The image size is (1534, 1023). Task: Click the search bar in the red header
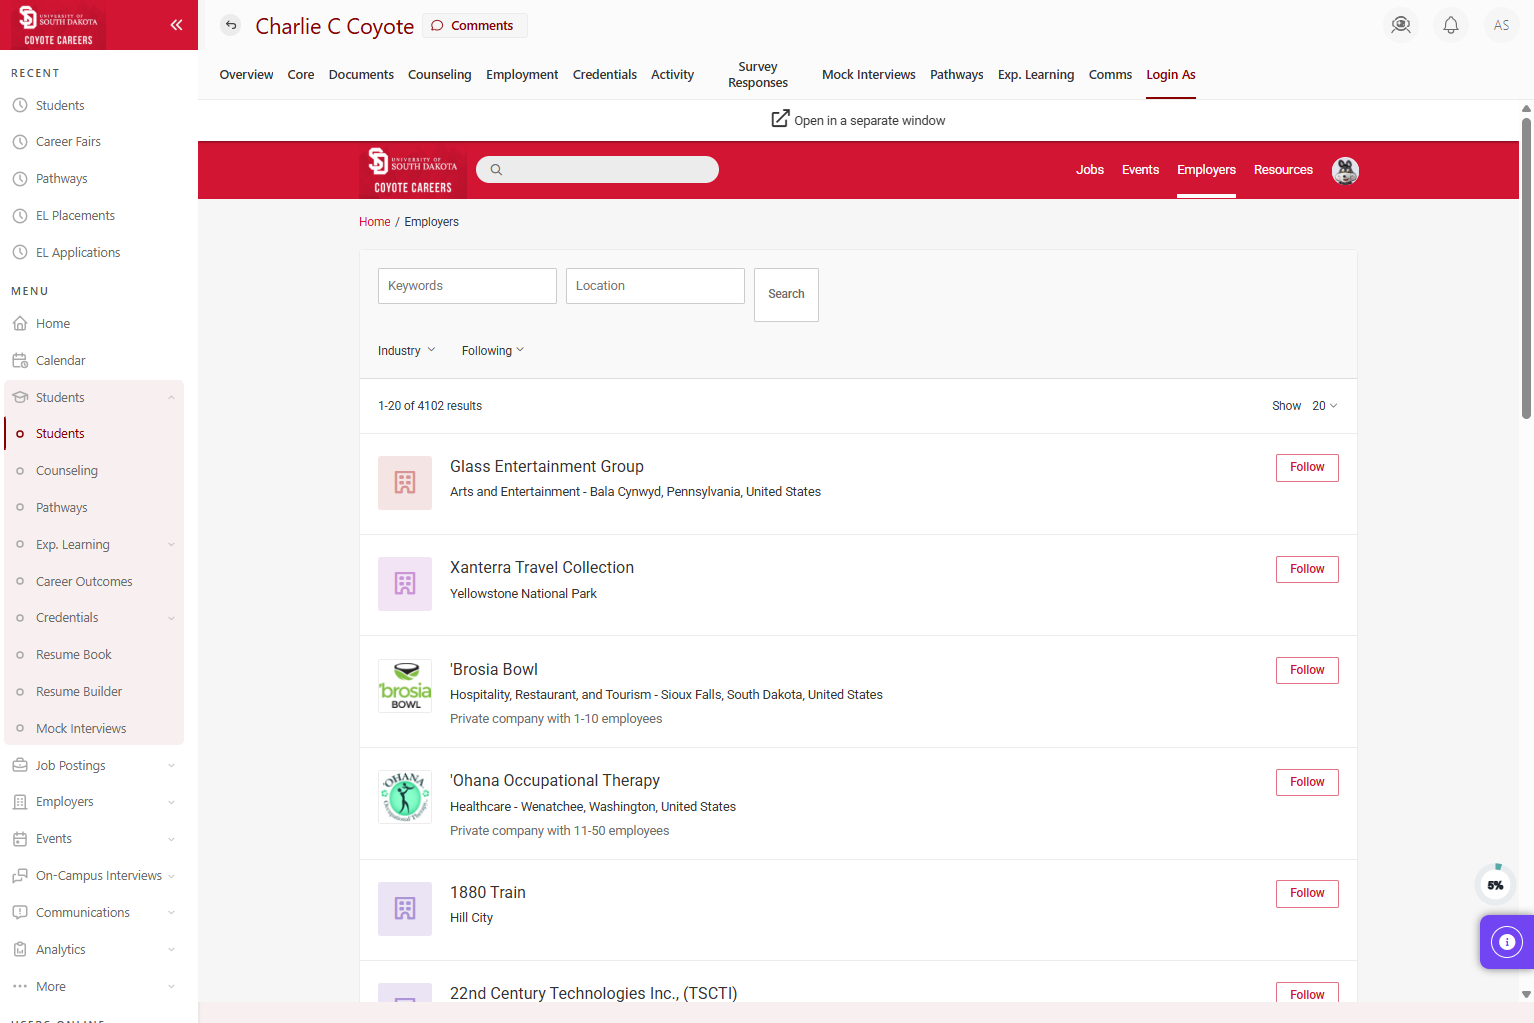597,170
